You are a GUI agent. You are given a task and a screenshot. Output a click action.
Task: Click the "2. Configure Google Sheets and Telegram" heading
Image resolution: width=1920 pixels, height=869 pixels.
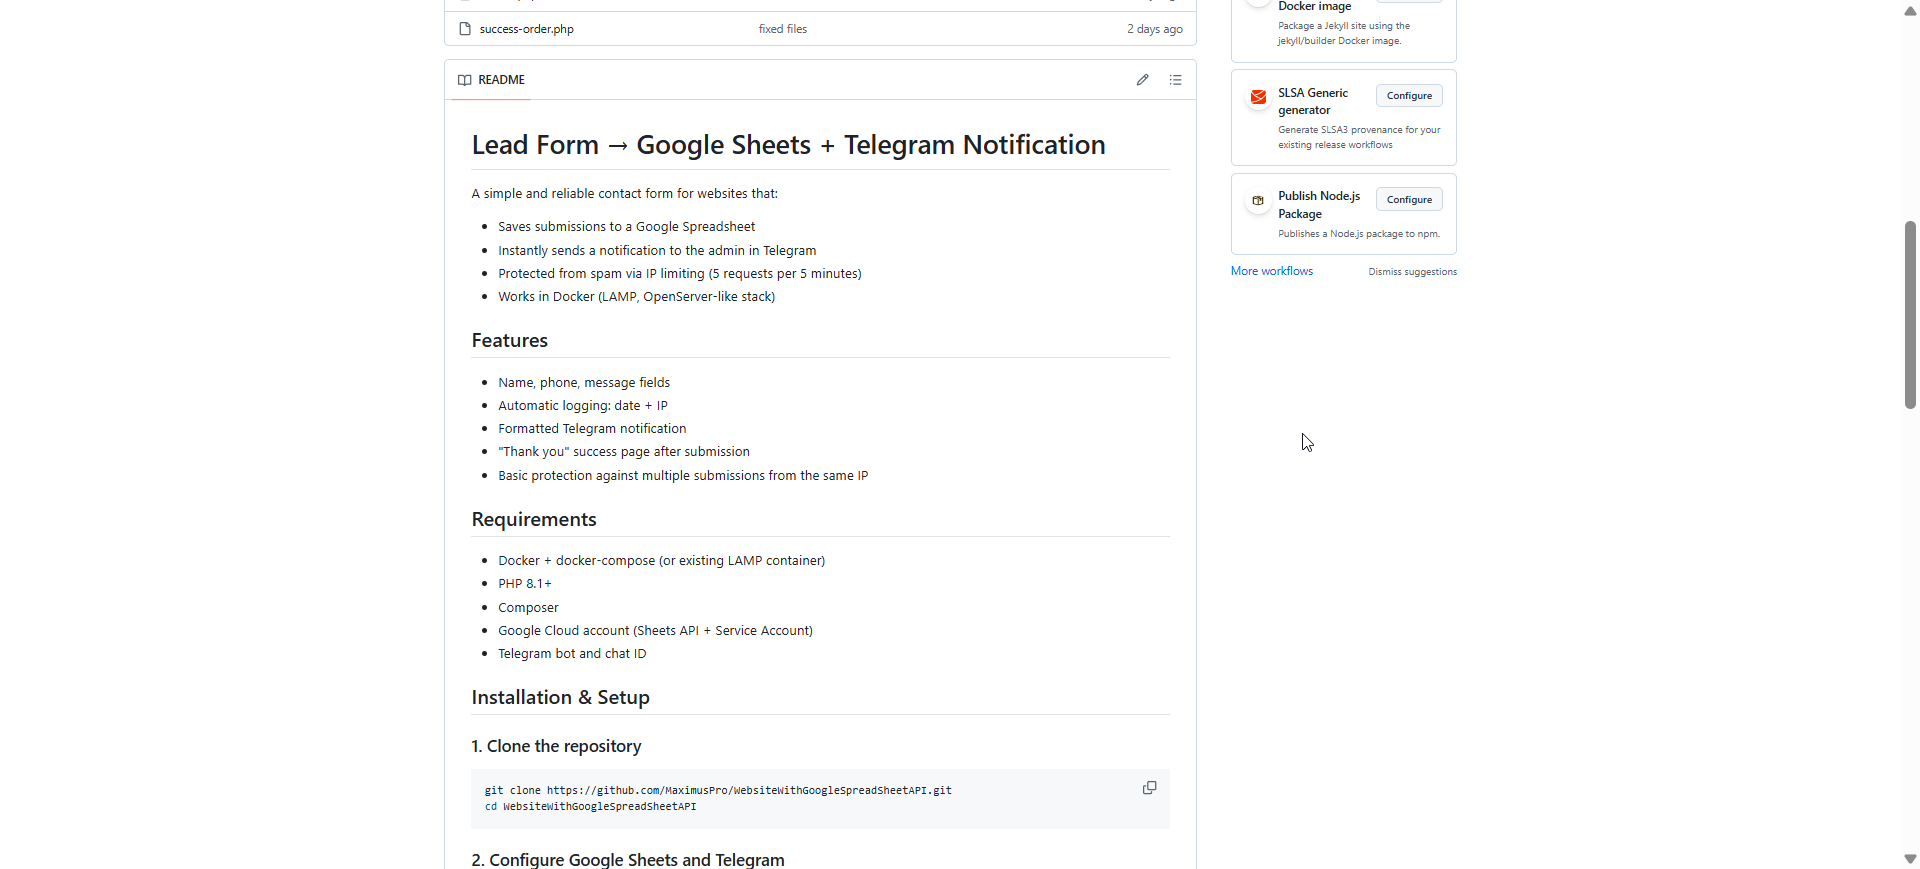(x=628, y=860)
